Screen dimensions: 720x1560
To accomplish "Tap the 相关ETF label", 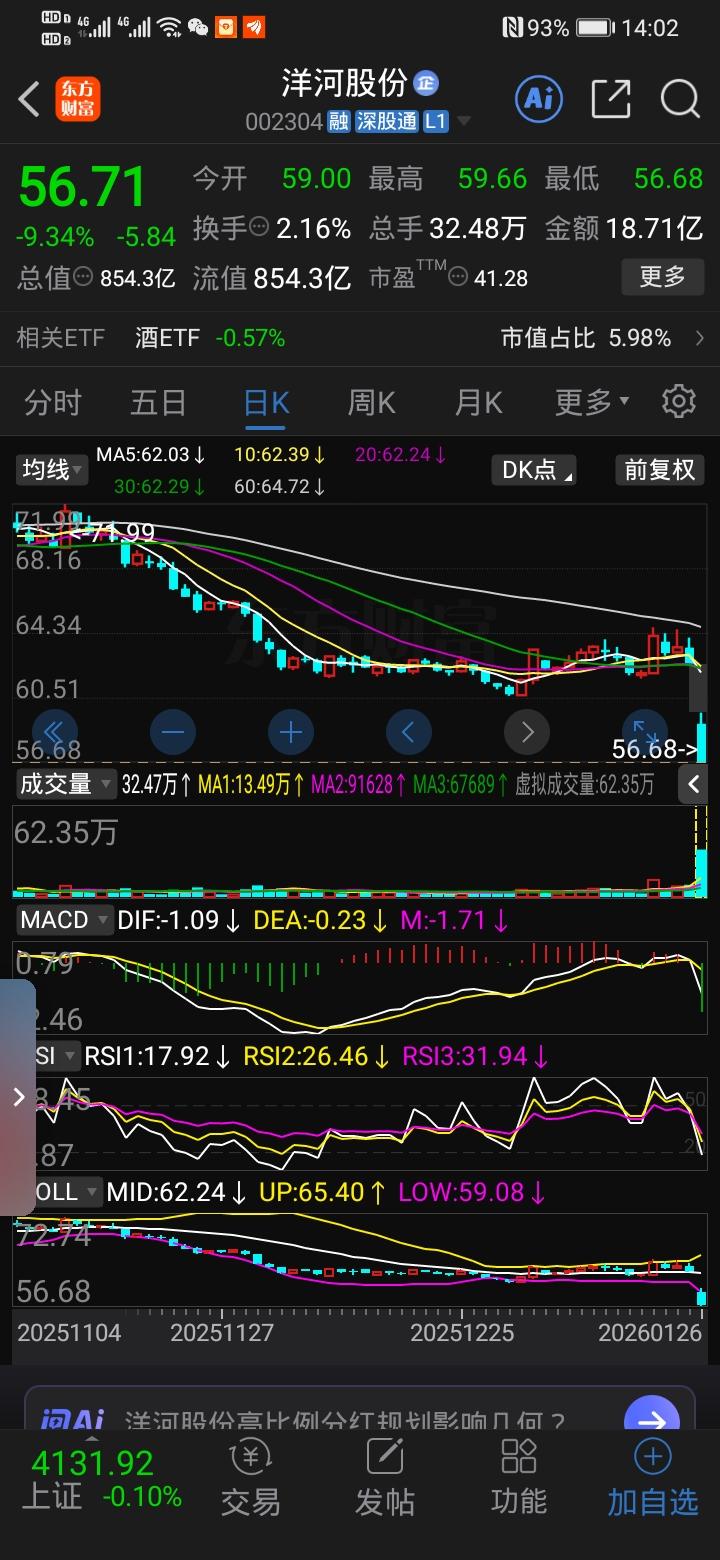I will pos(61,338).
